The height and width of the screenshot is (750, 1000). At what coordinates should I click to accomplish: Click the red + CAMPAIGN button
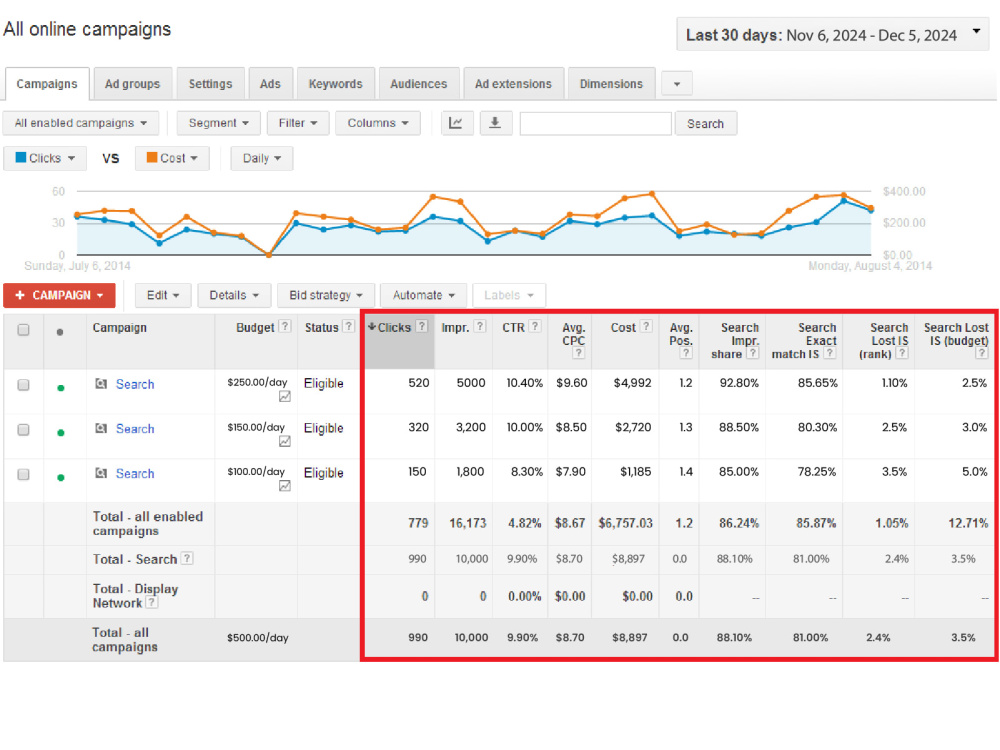tap(59, 295)
